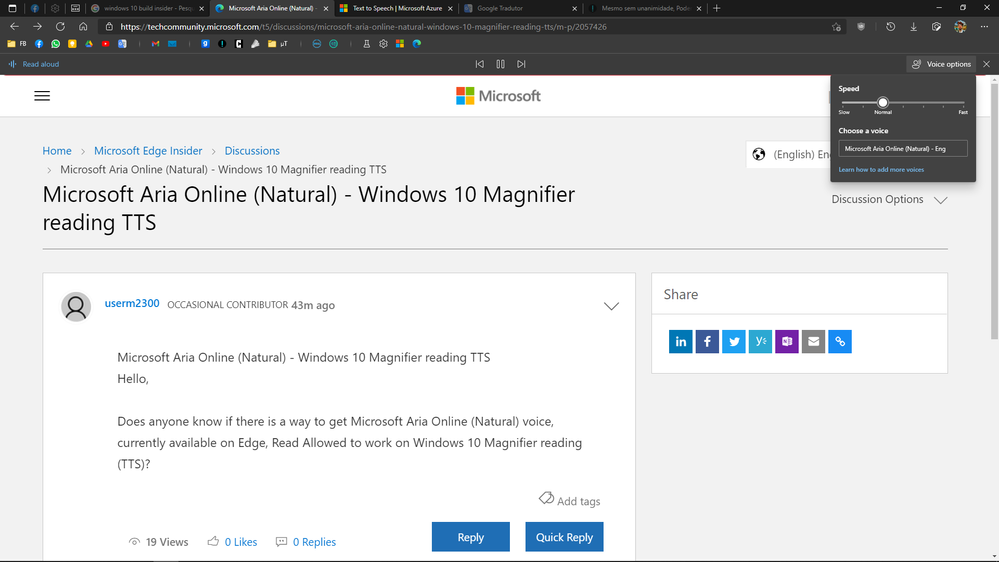999x562 pixels.
Task: Open the WhatsApp bookmark
Action: pyautogui.click(x=55, y=44)
